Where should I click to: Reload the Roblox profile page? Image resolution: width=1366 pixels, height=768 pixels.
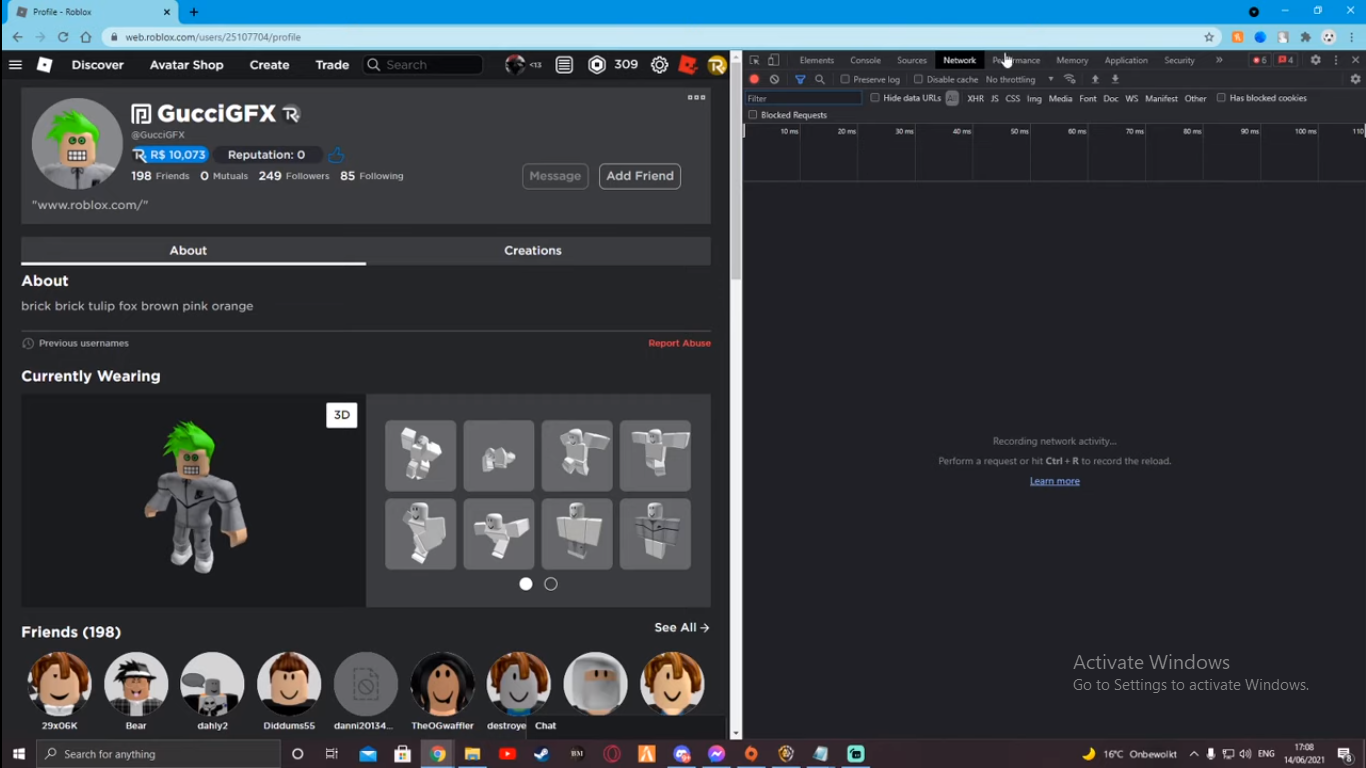tap(63, 37)
